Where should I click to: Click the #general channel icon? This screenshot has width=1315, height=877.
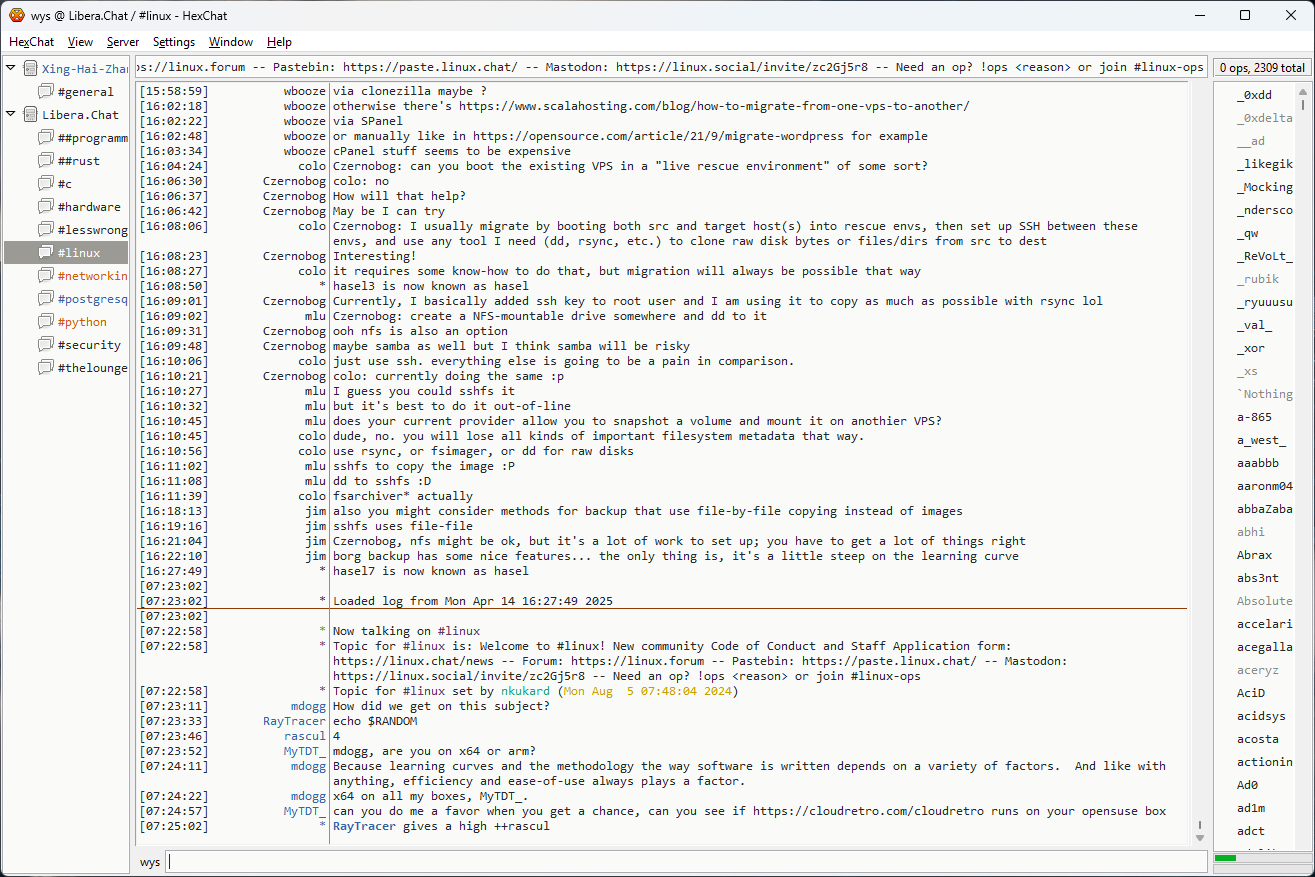(x=46, y=92)
